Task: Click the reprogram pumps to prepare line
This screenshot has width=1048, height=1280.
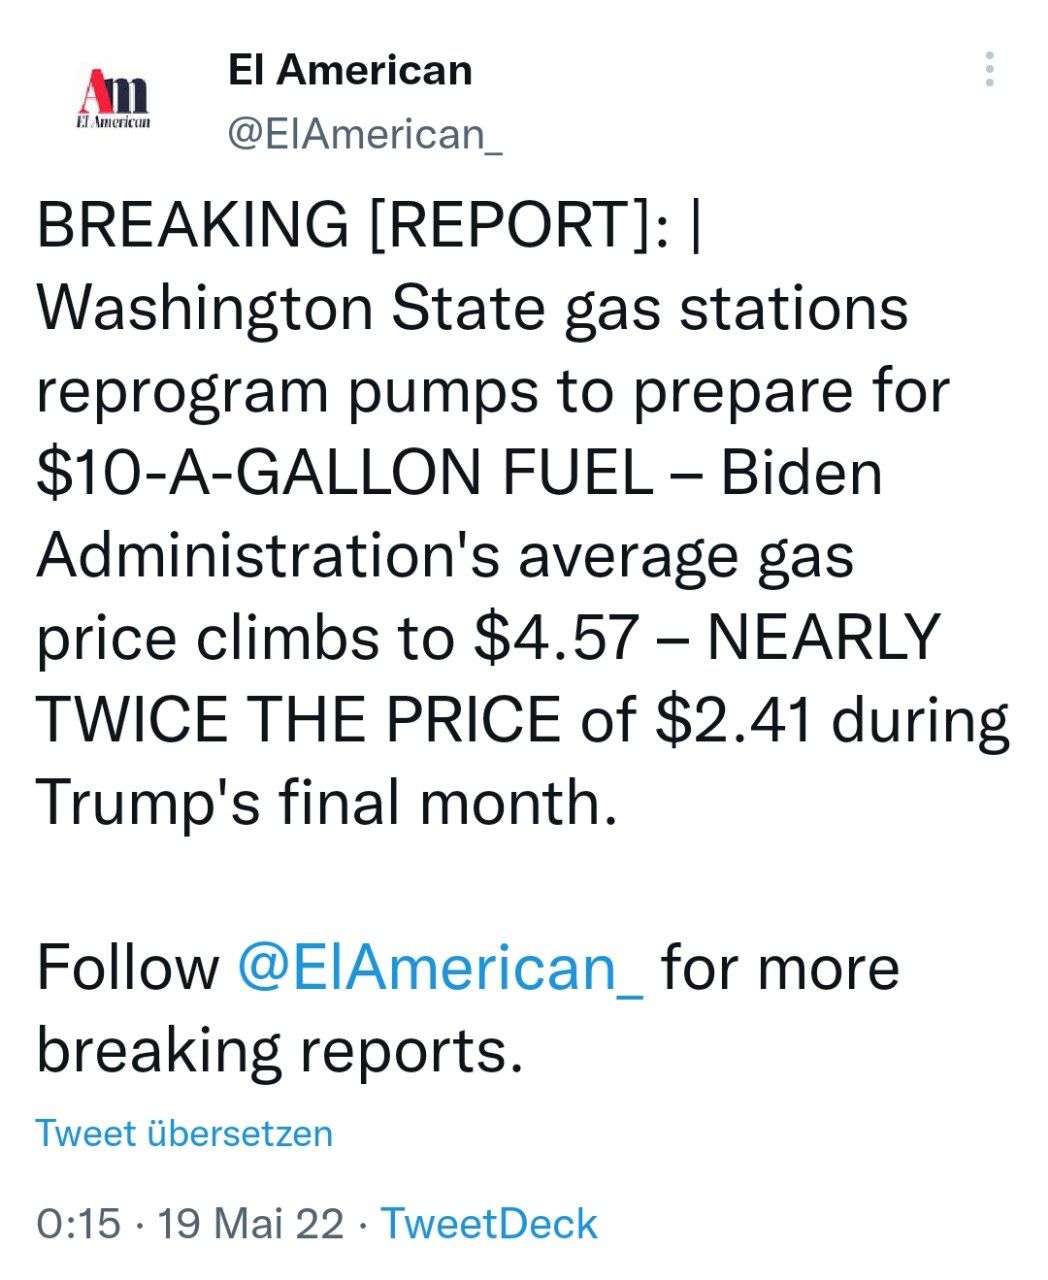Action: [492, 390]
